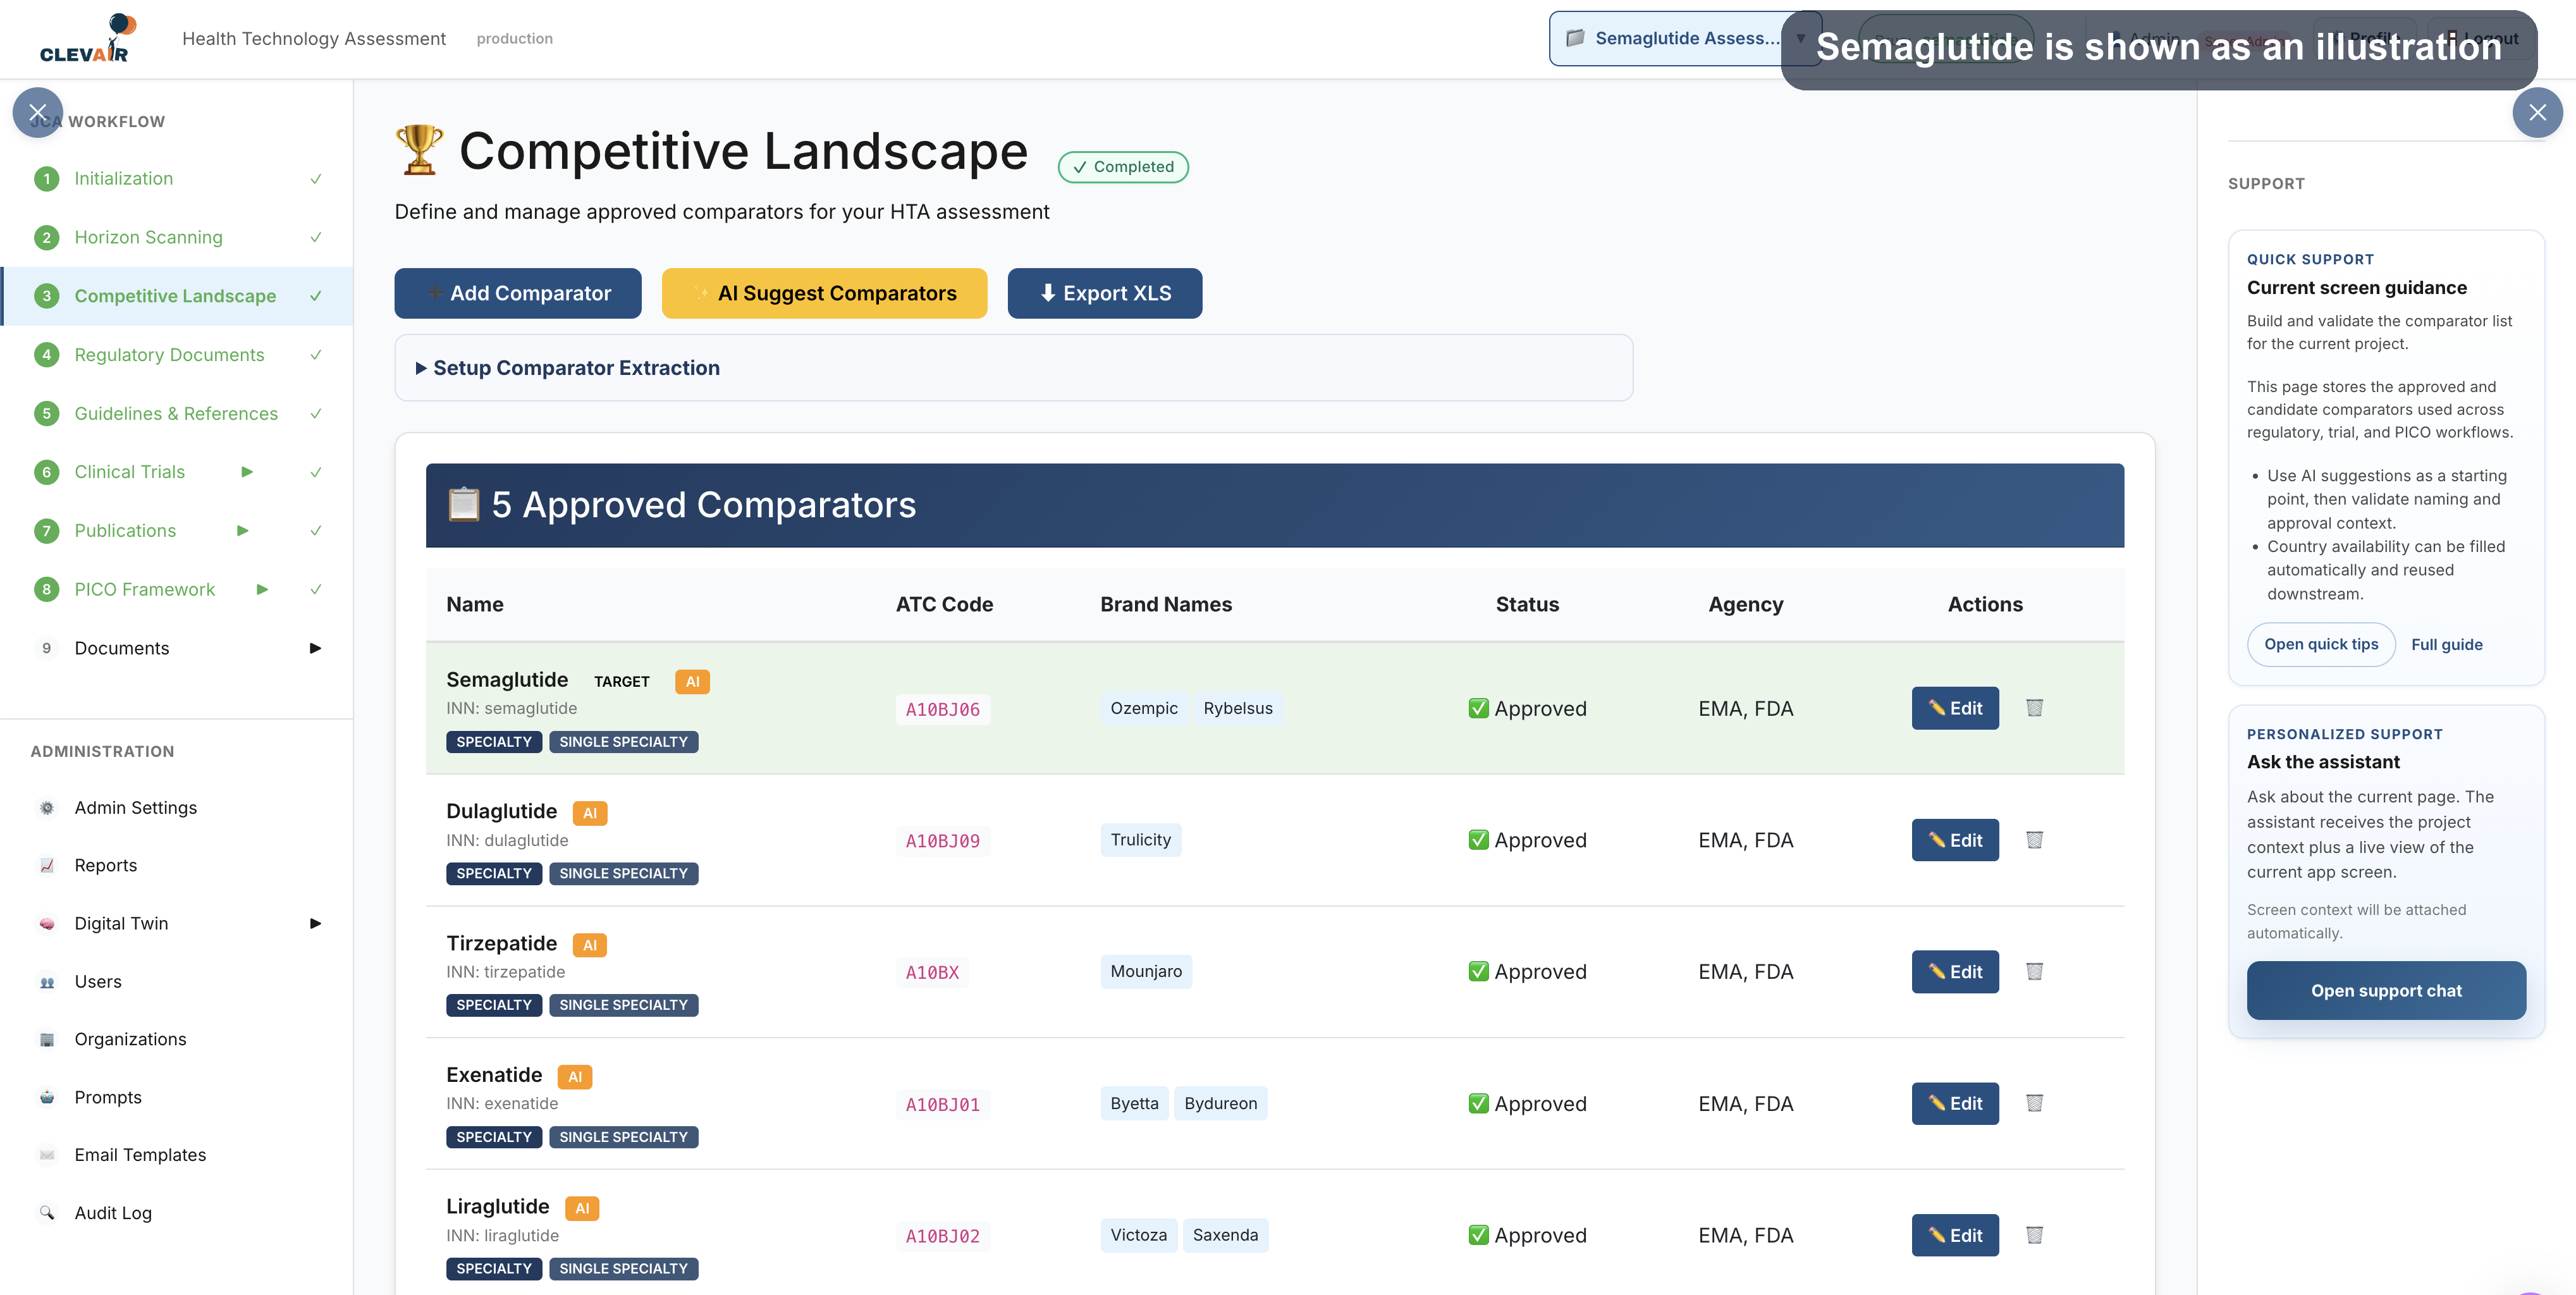Click Open quick tips button
The width and height of the screenshot is (2576, 1295).
tap(2321, 645)
